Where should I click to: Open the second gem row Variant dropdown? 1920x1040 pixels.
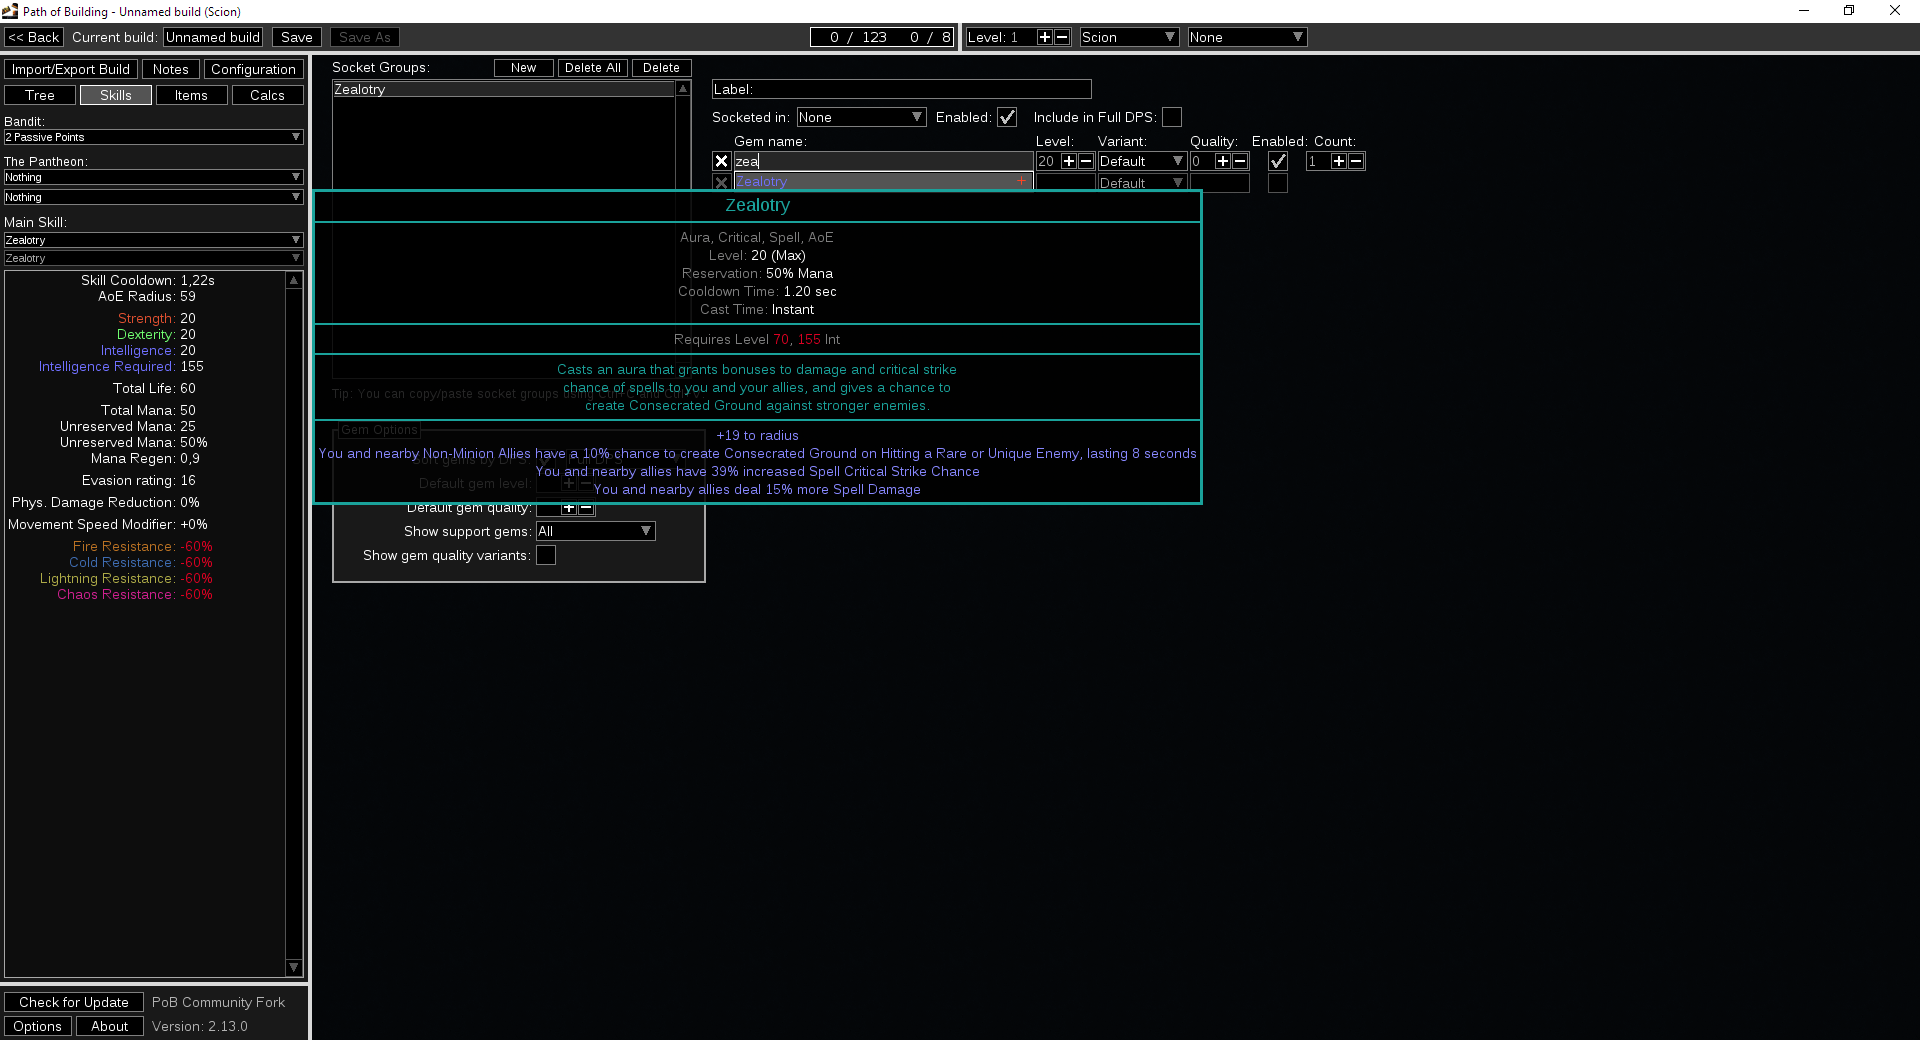tap(1142, 183)
